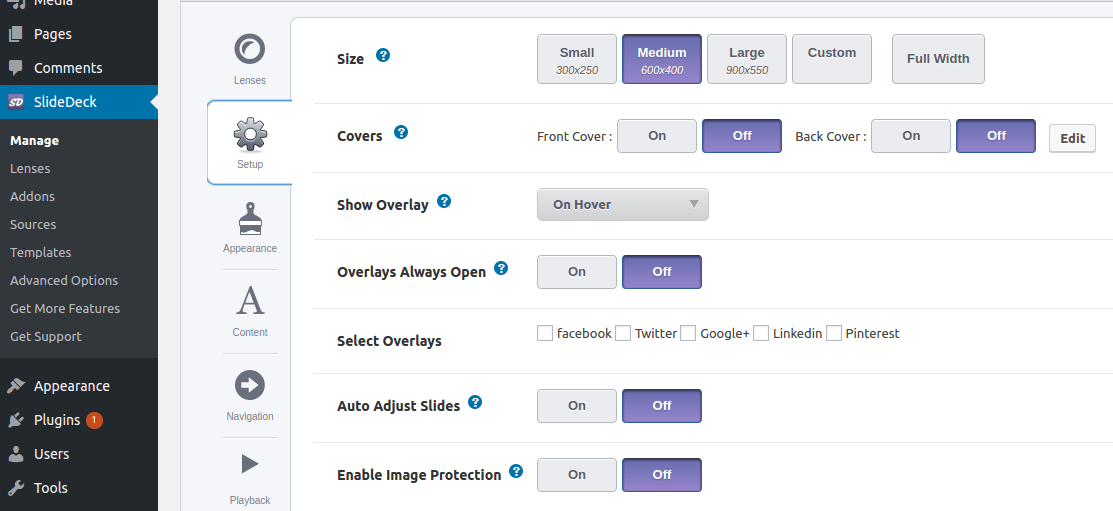
Task: Check the Google+ overlay checkbox
Action: coord(688,333)
